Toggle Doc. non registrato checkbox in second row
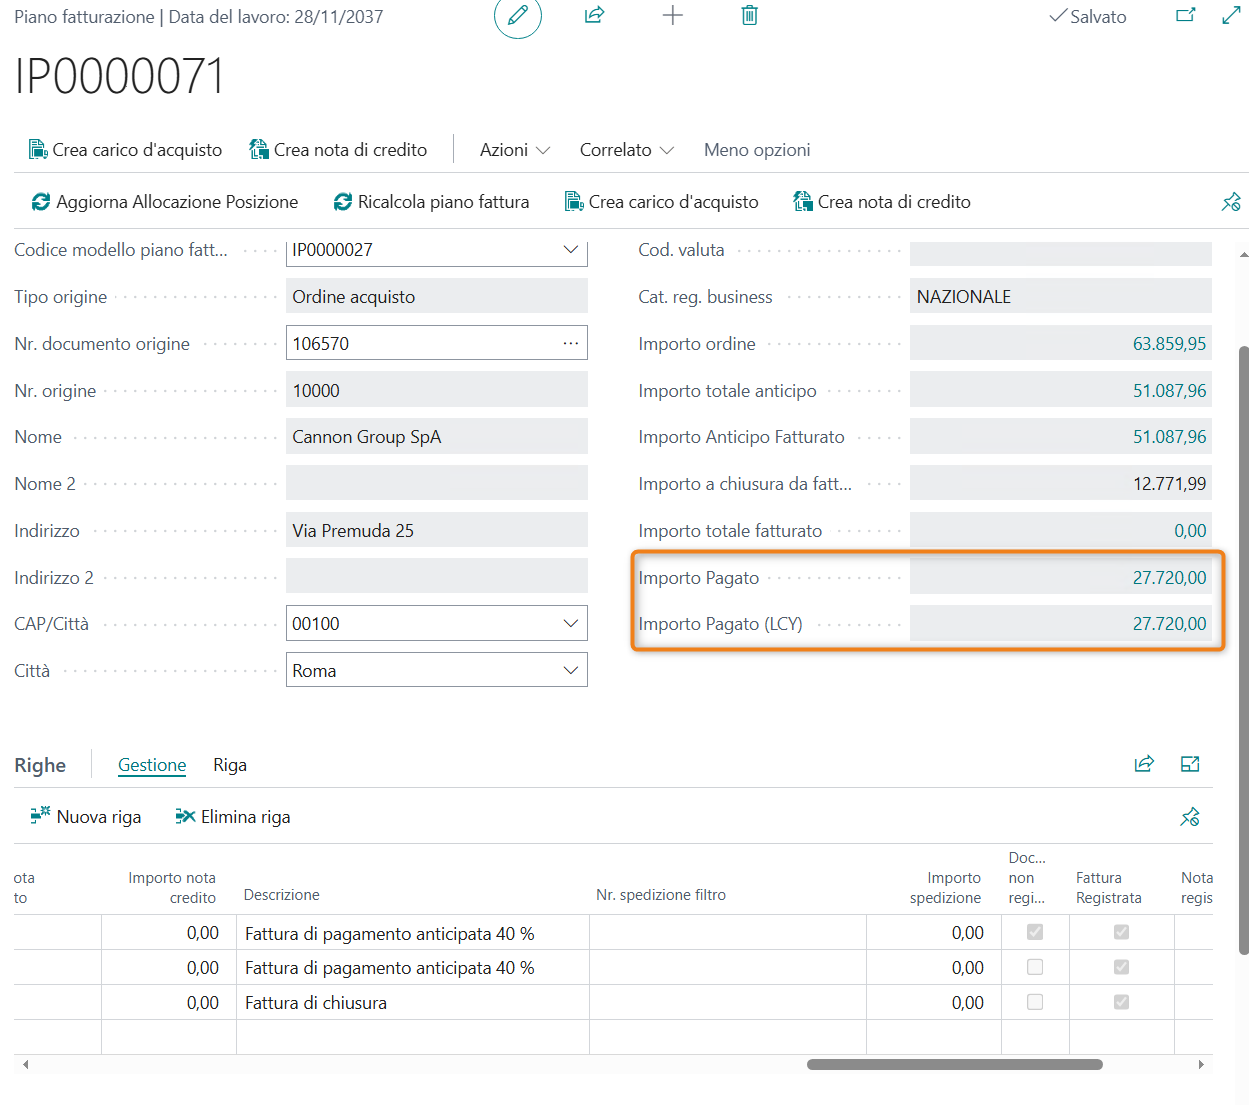 pos(1035,967)
